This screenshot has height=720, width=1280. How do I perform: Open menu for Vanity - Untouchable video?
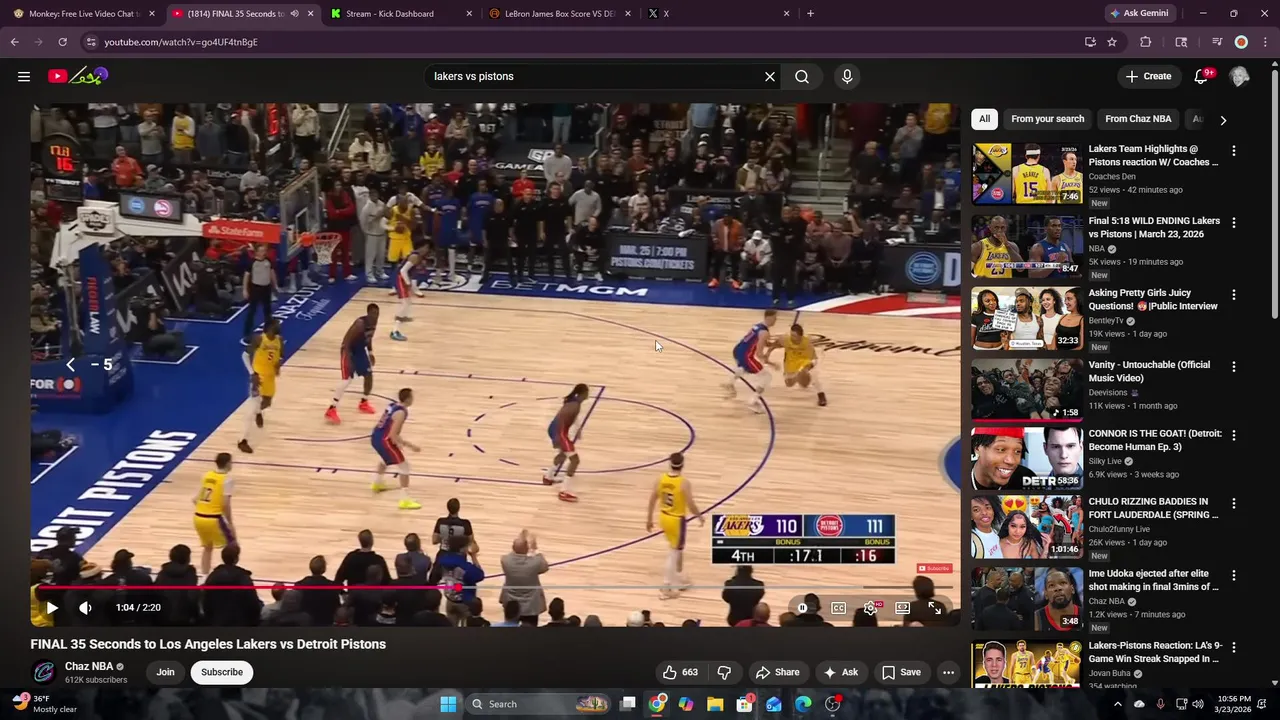coord(1234,366)
